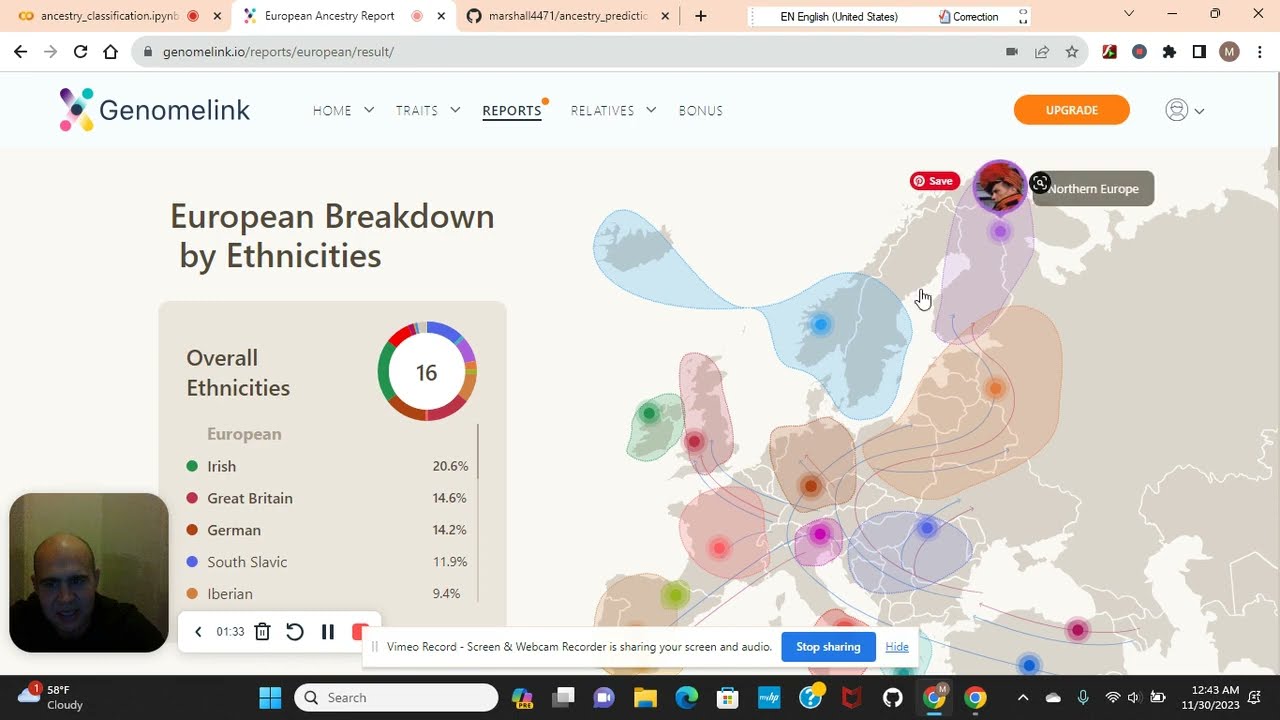Open the account avatar menu

[1184, 110]
